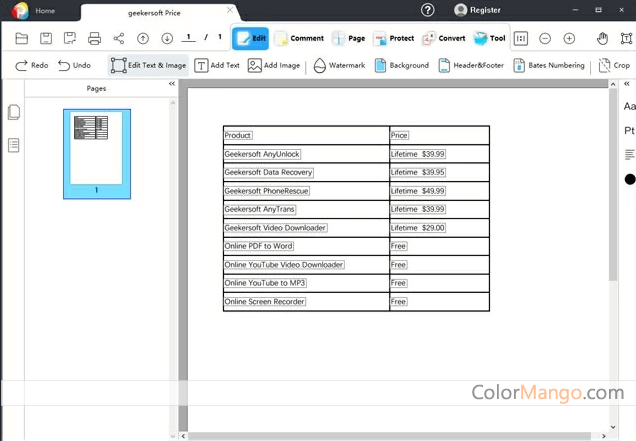Image resolution: width=636 pixels, height=441 pixels.
Task: Select 'Online YouTube to MP3' text
Action: [x=265, y=283]
